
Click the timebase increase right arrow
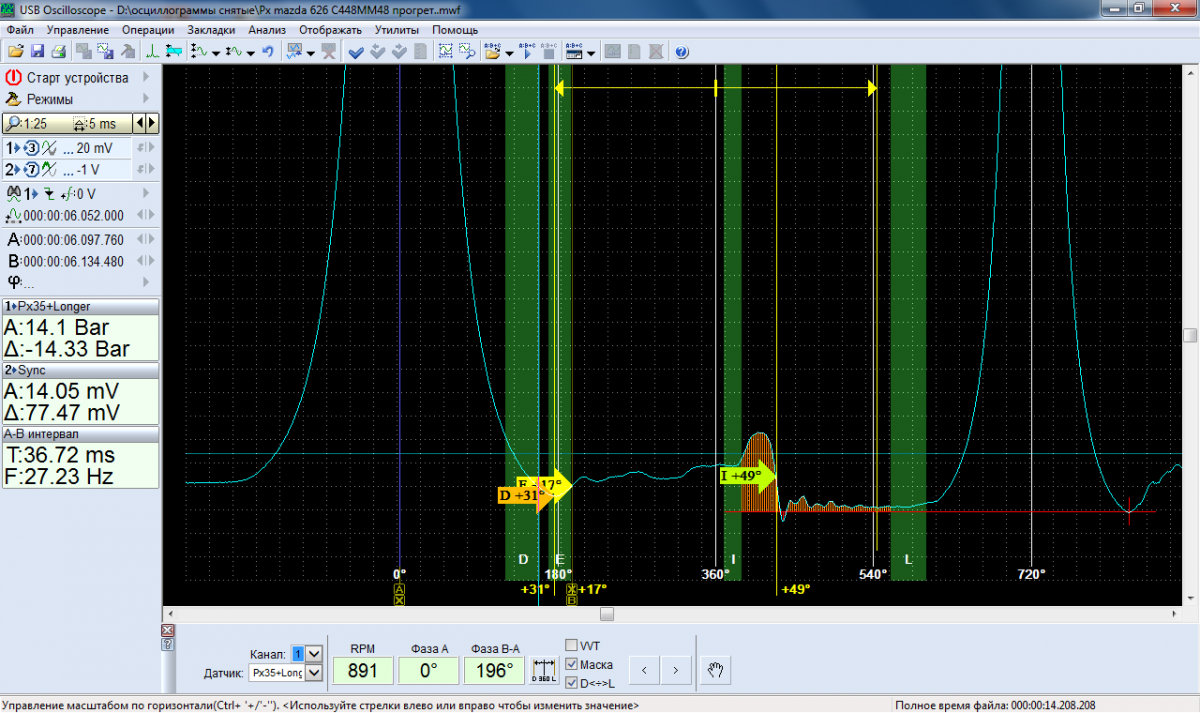coord(152,123)
